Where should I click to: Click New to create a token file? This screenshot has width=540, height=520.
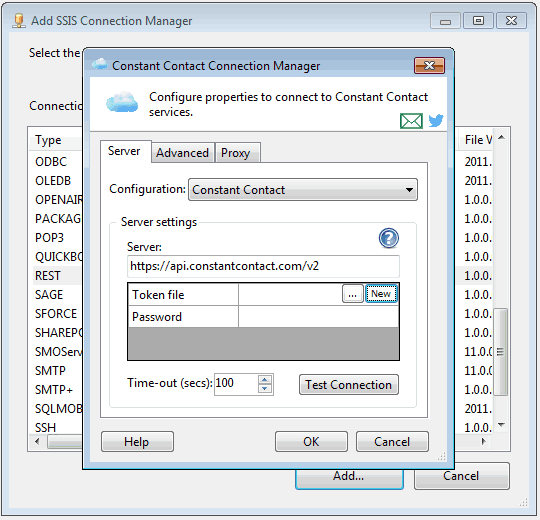[381, 294]
